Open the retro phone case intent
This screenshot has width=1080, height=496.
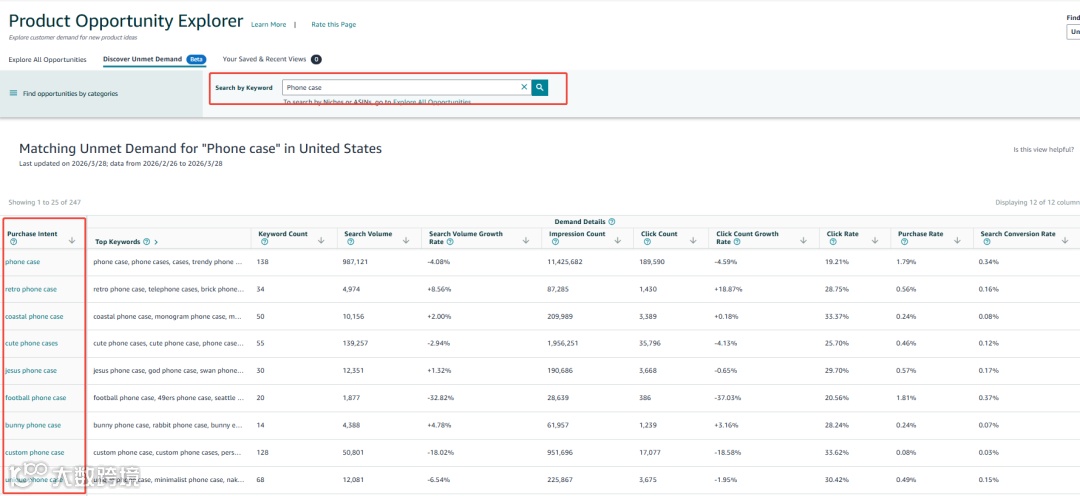point(31,289)
